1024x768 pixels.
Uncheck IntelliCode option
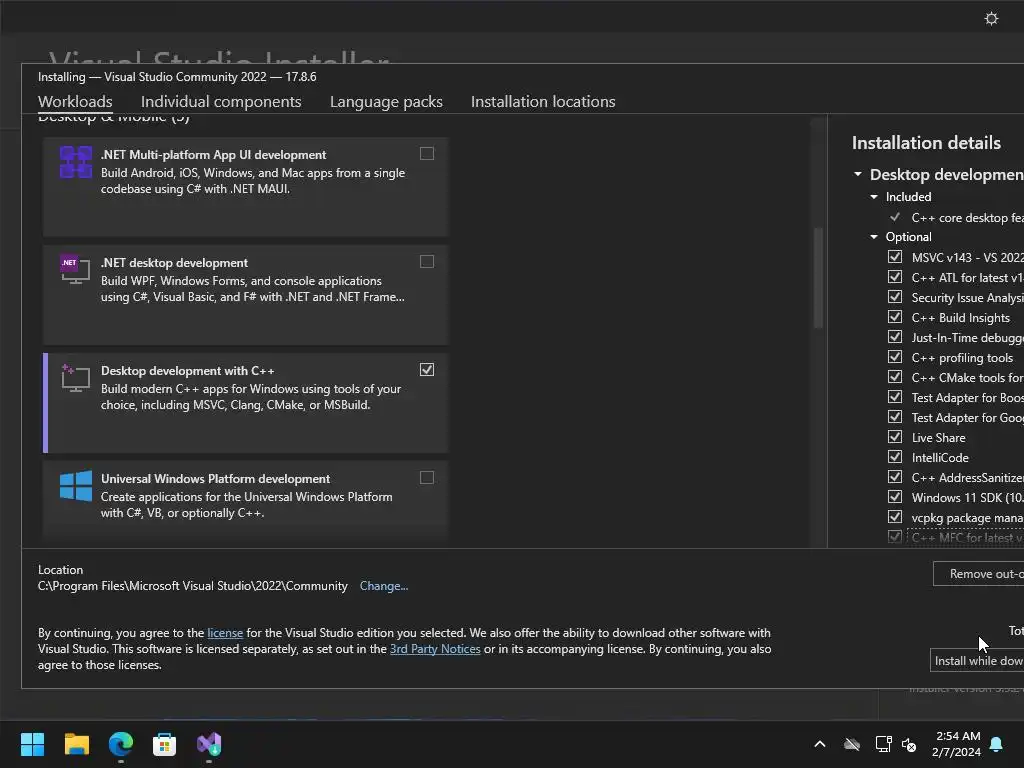[x=895, y=457]
